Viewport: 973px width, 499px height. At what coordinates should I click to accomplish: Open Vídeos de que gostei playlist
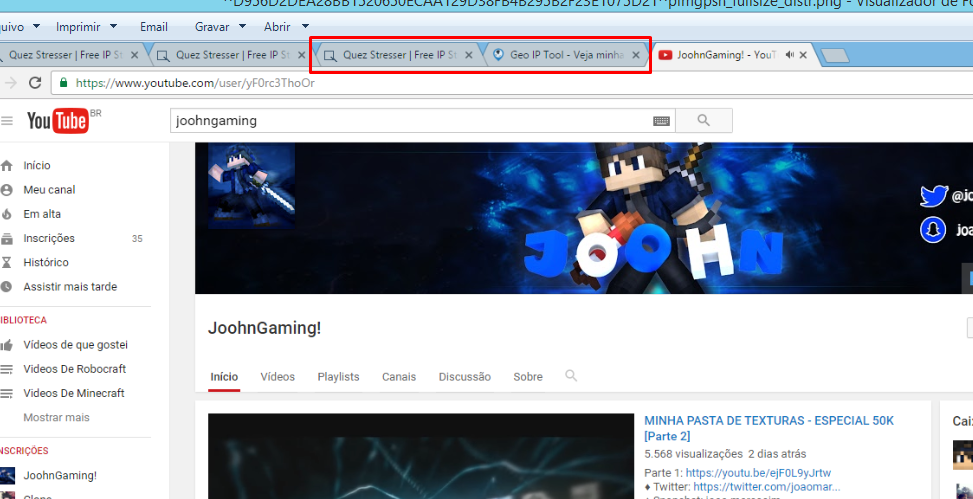(76, 344)
